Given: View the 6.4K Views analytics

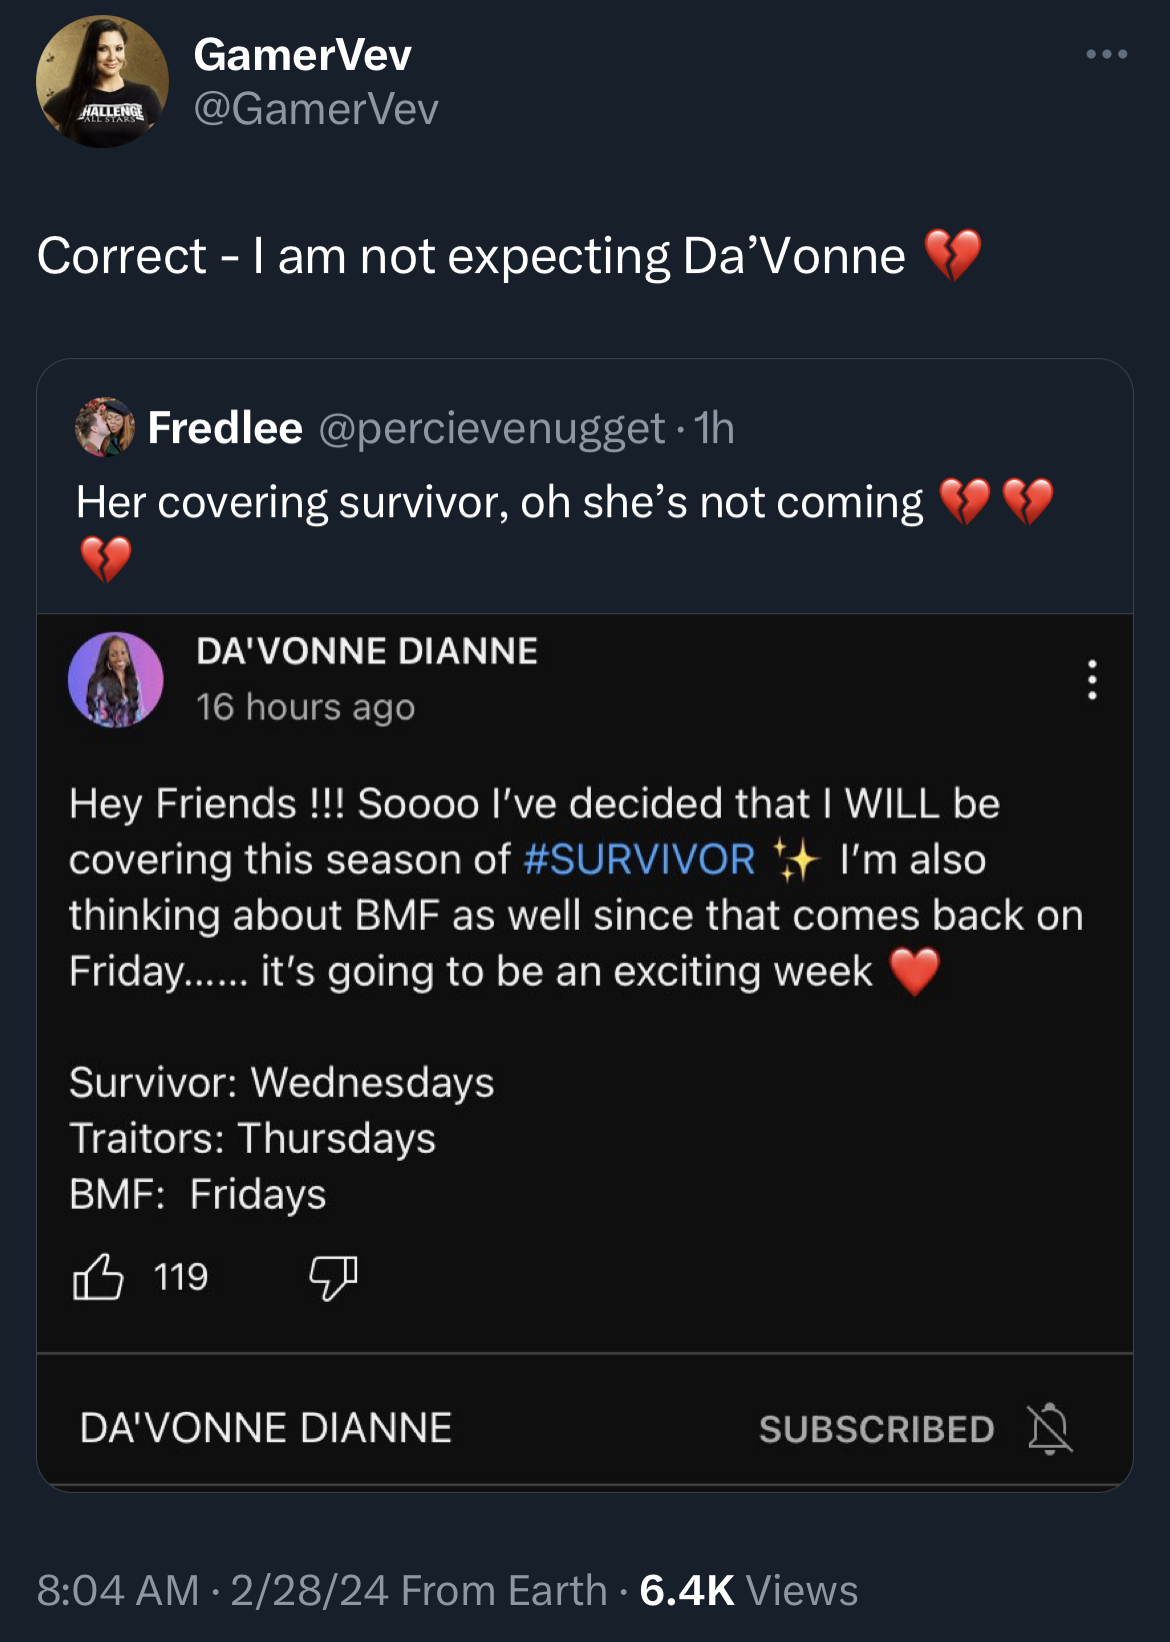Looking at the screenshot, I should (x=748, y=1590).
